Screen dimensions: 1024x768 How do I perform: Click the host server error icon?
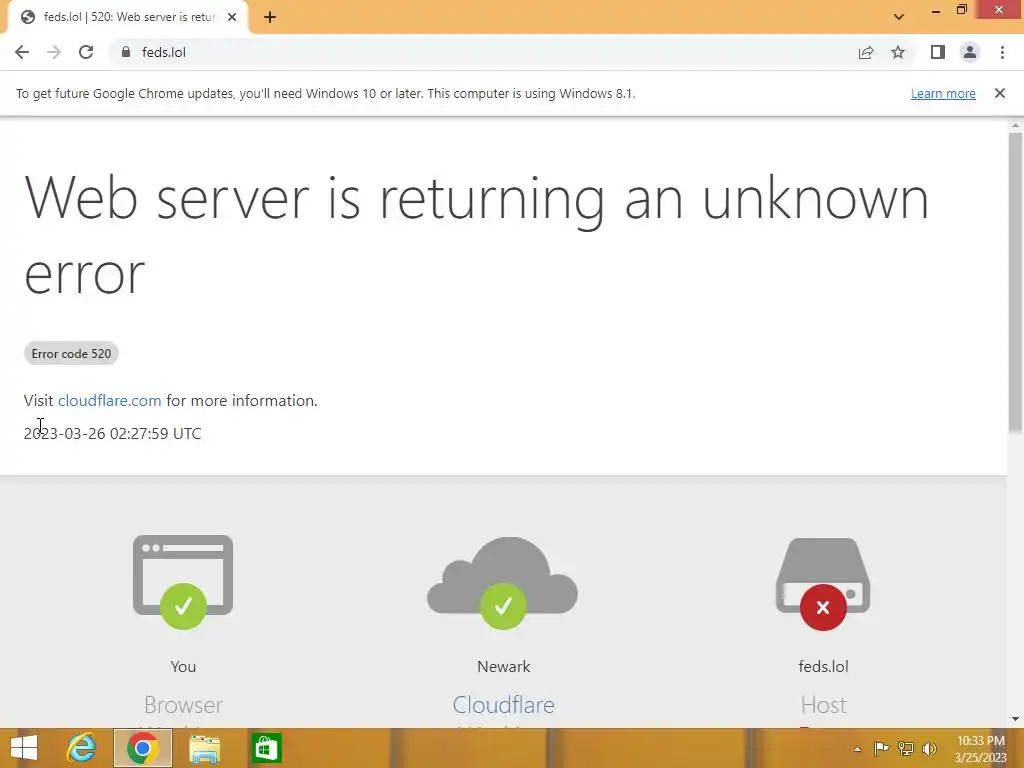coord(823,583)
